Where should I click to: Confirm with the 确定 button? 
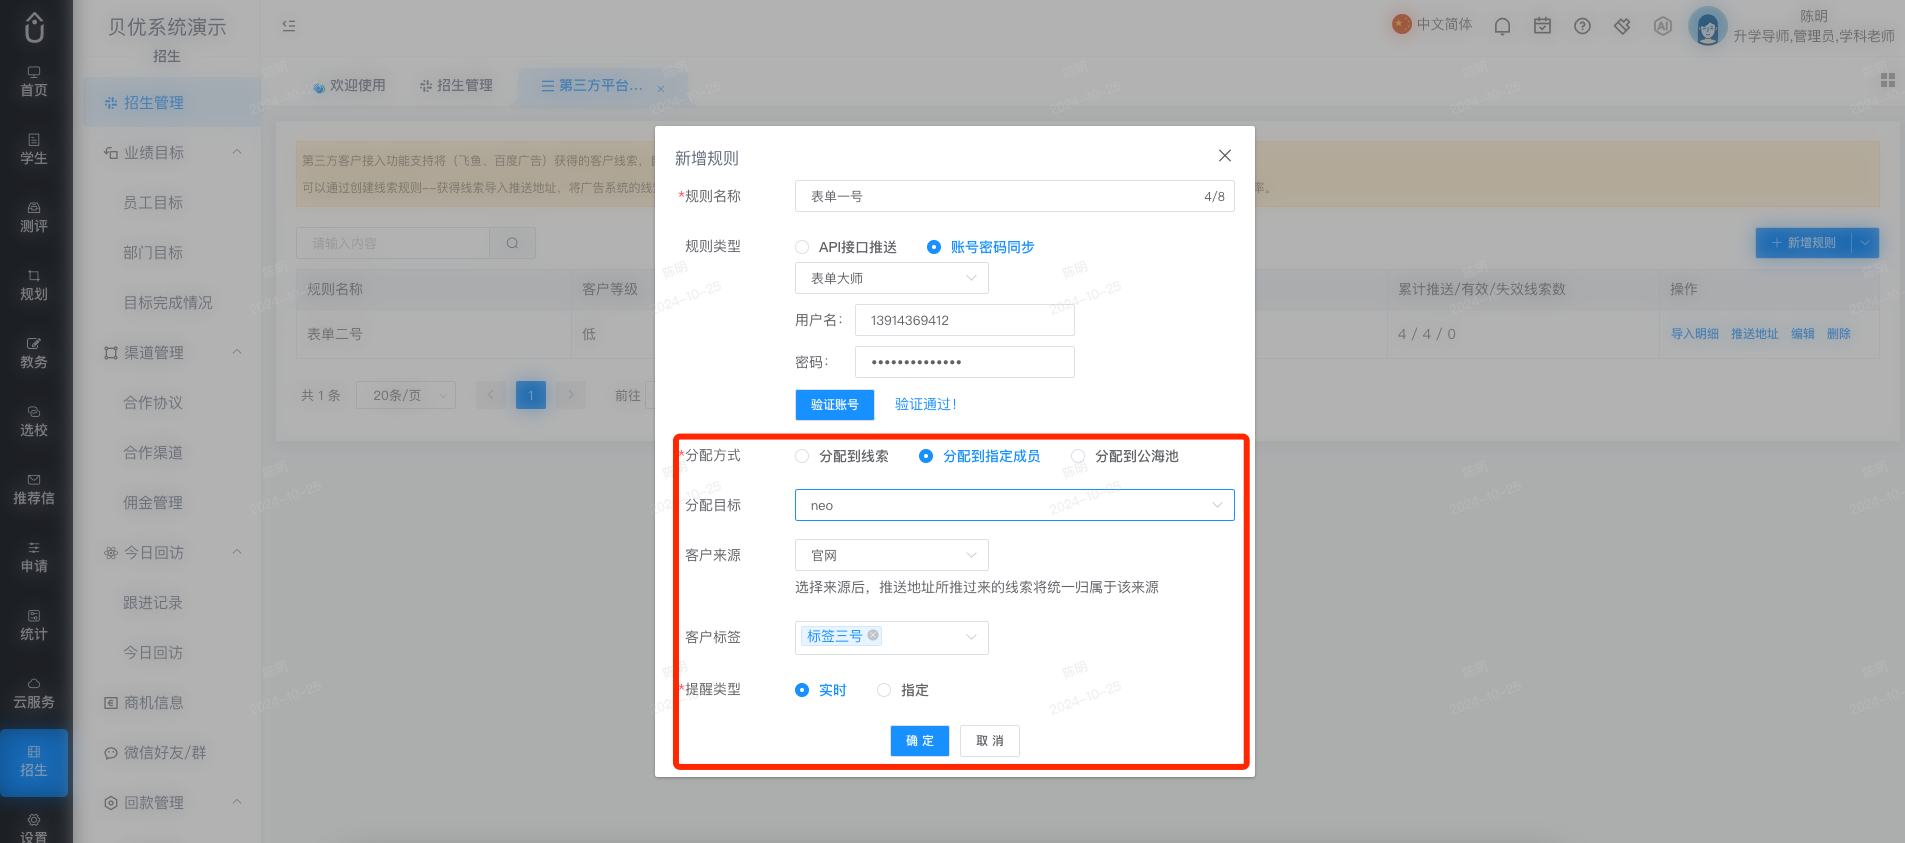click(x=919, y=740)
